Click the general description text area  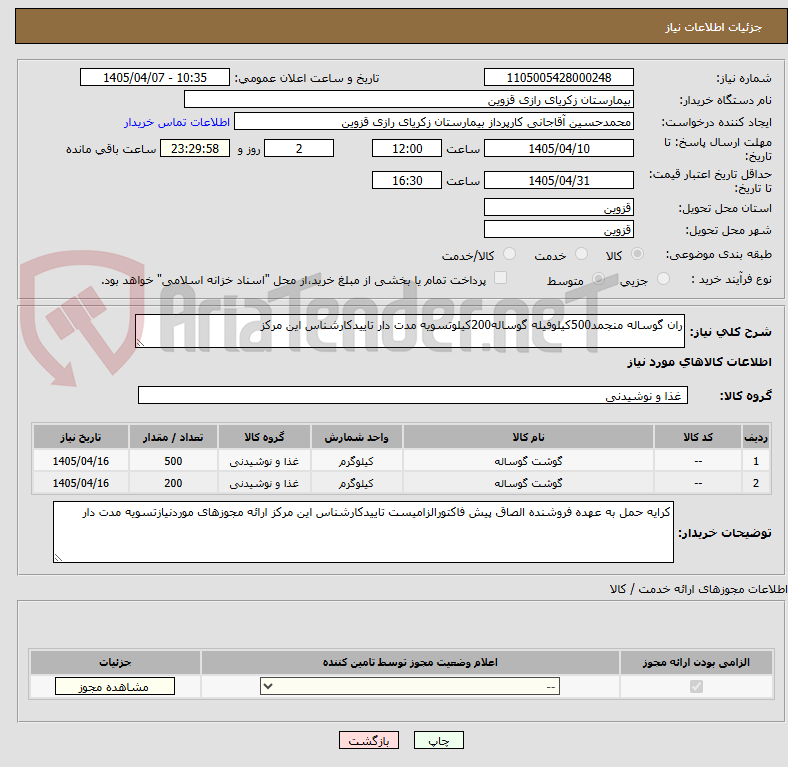410,331
